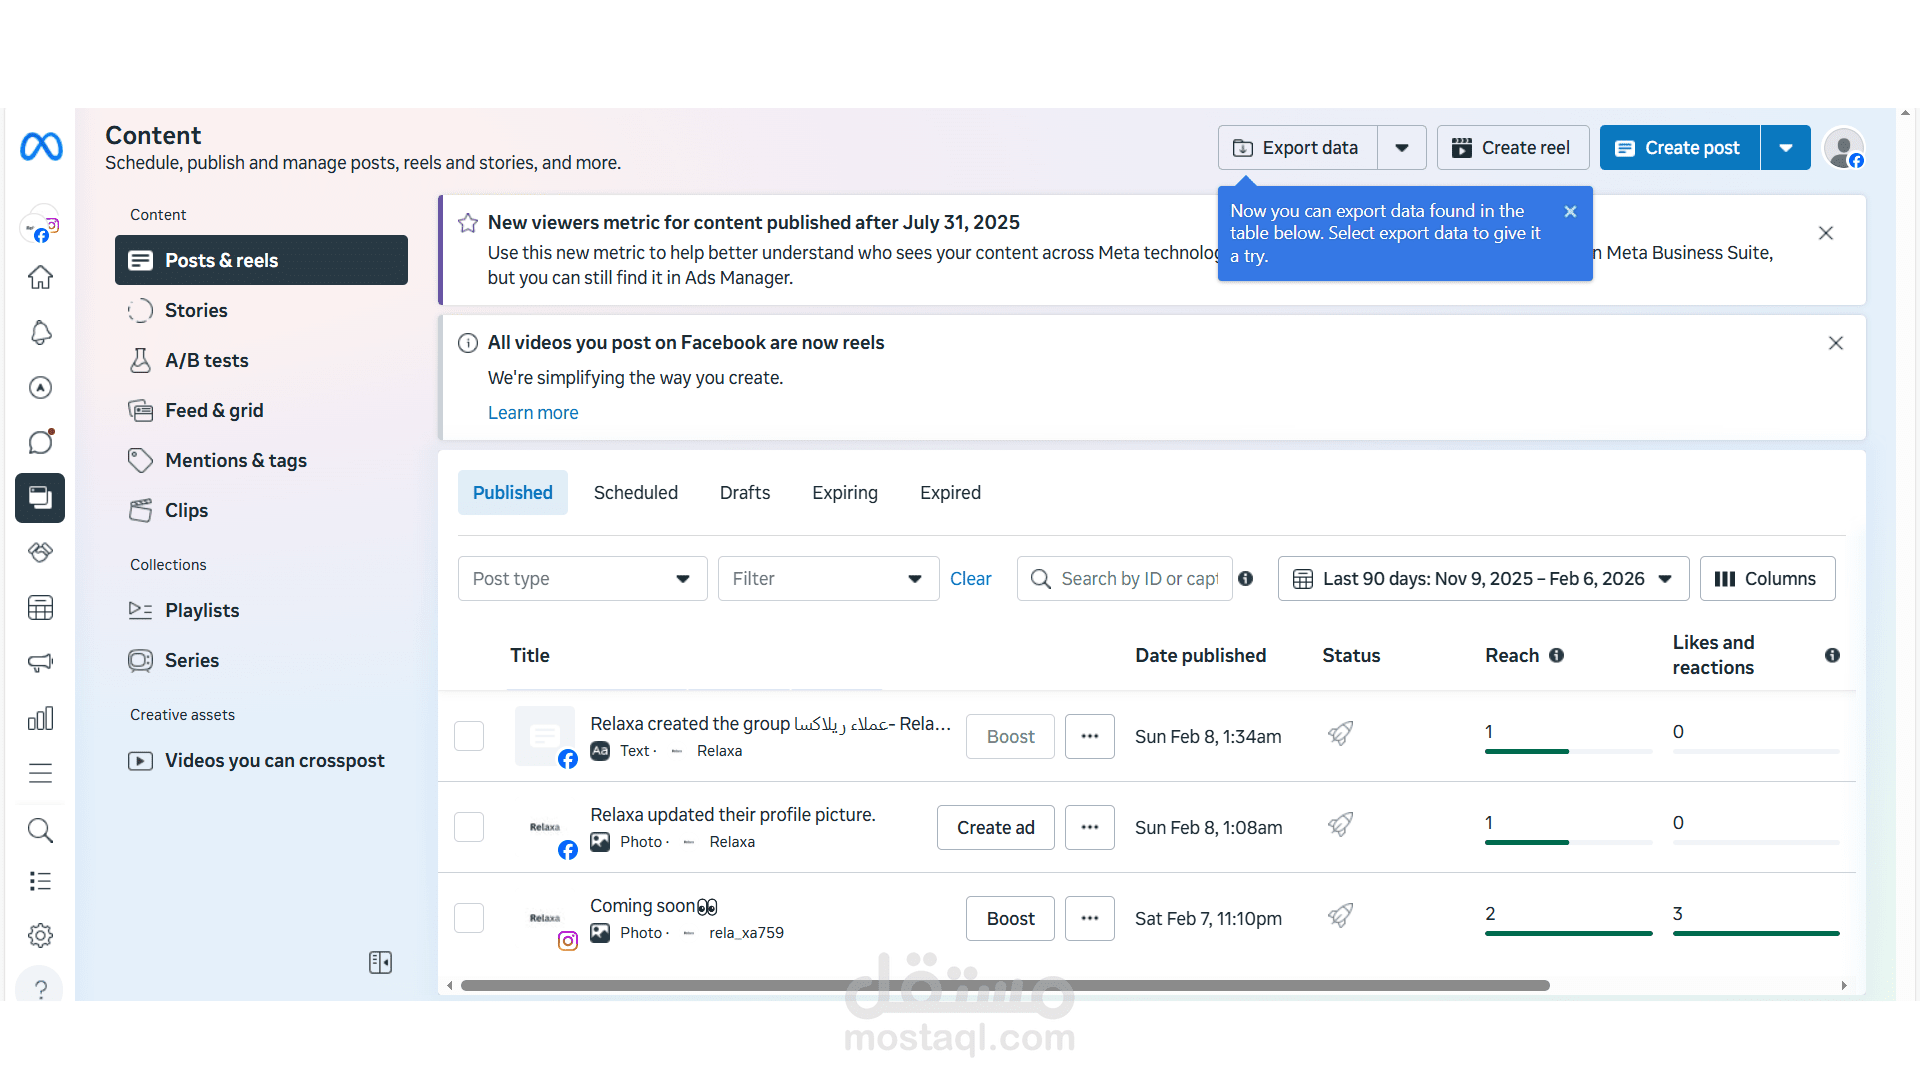Image resolution: width=1920 pixels, height=1080 pixels.
Task: Click the Clear filters link
Action: click(x=970, y=578)
